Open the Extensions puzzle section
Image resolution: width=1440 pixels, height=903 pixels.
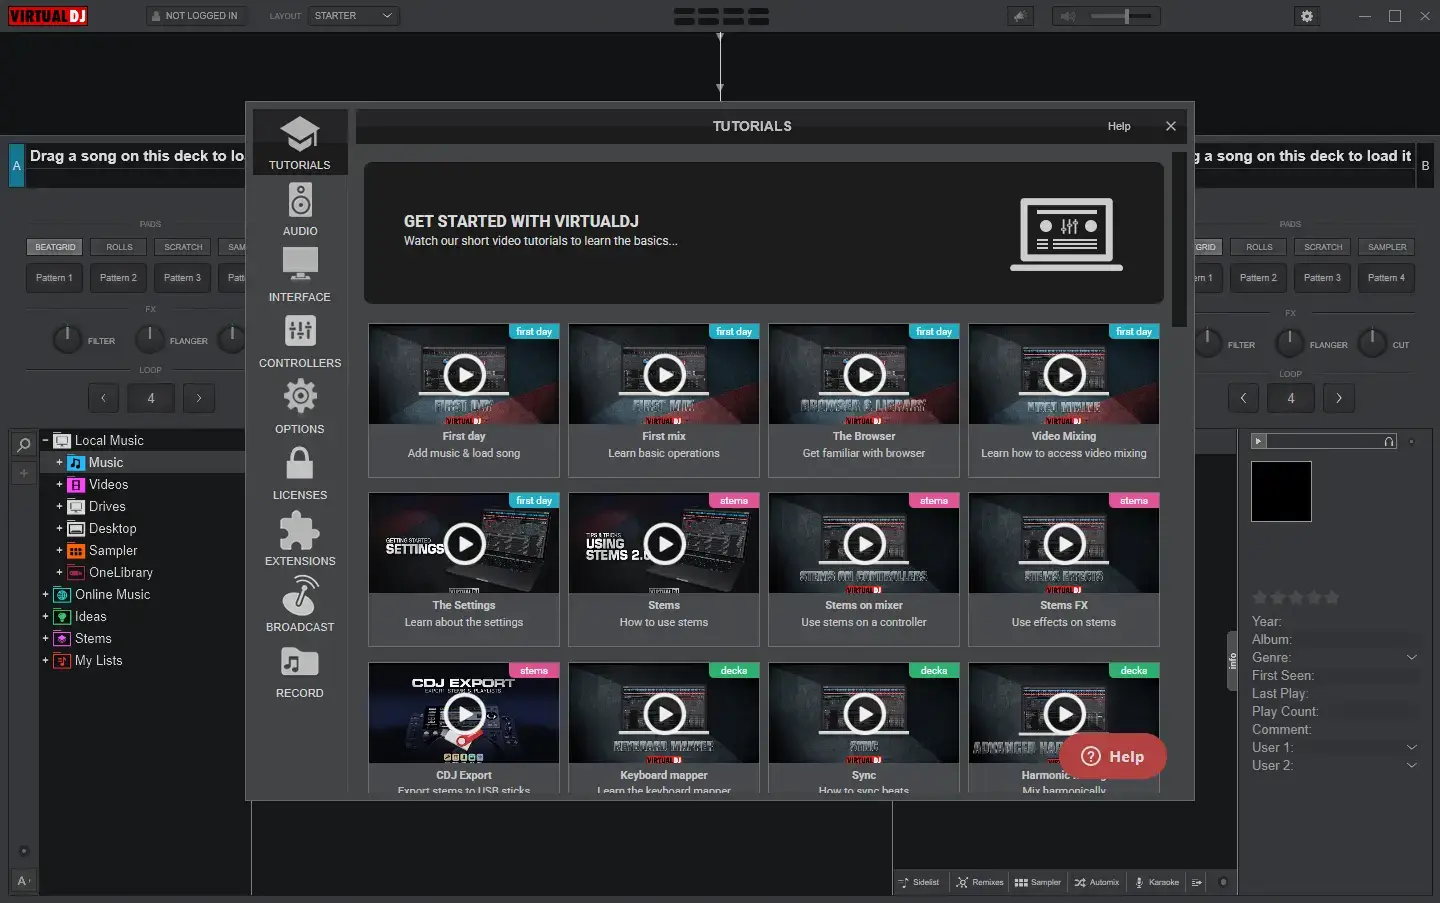[x=300, y=539]
